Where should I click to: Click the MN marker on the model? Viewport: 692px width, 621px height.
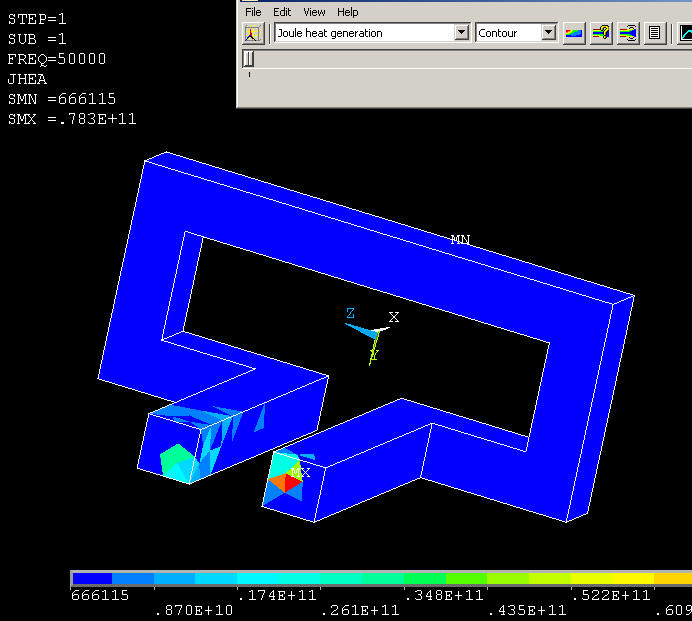(460, 240)
